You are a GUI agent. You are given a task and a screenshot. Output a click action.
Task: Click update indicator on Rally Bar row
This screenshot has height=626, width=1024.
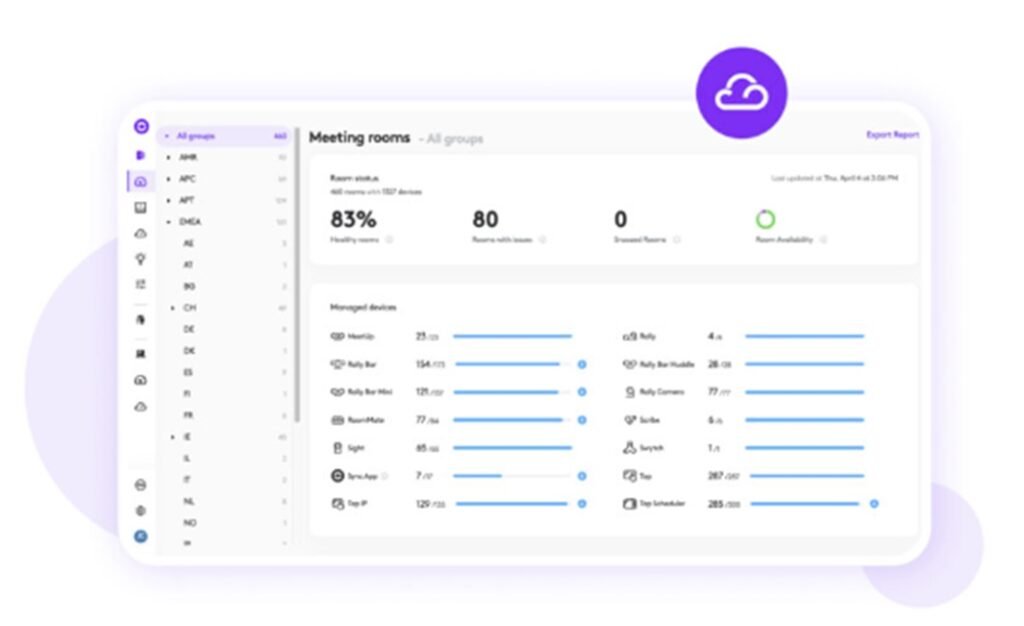coord(582,364)
